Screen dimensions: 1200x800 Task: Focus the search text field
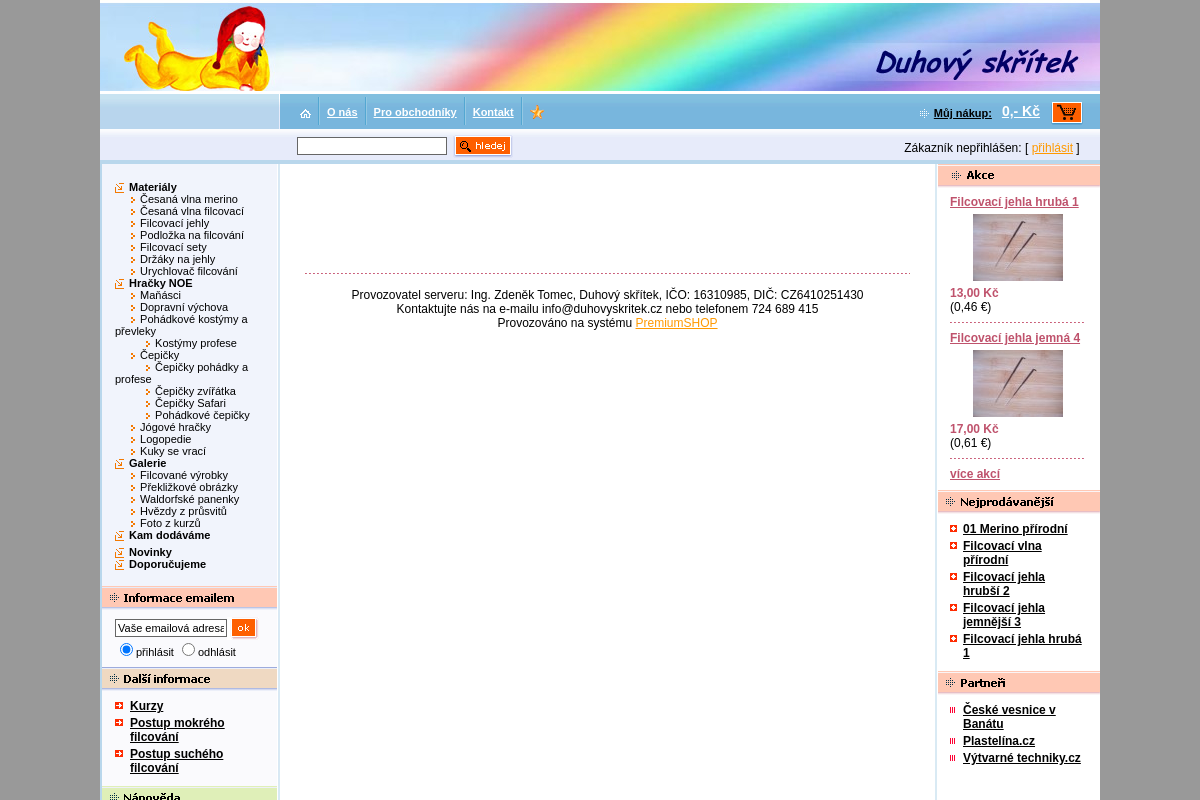pyautogui.click(x=372, y=146)
